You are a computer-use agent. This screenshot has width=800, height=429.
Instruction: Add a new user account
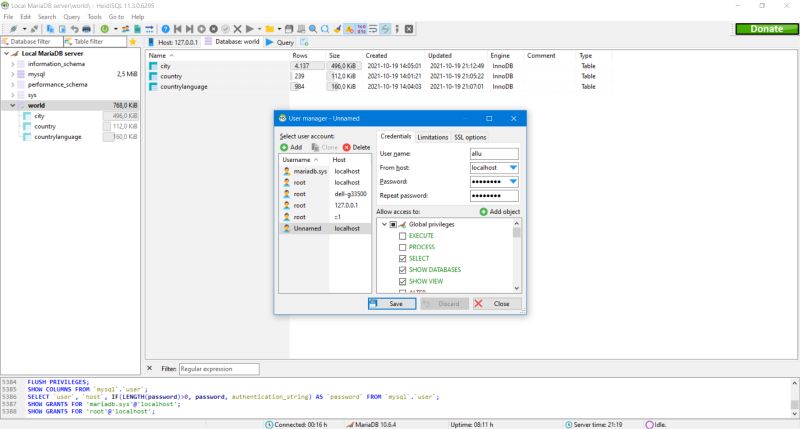point(291,147)
